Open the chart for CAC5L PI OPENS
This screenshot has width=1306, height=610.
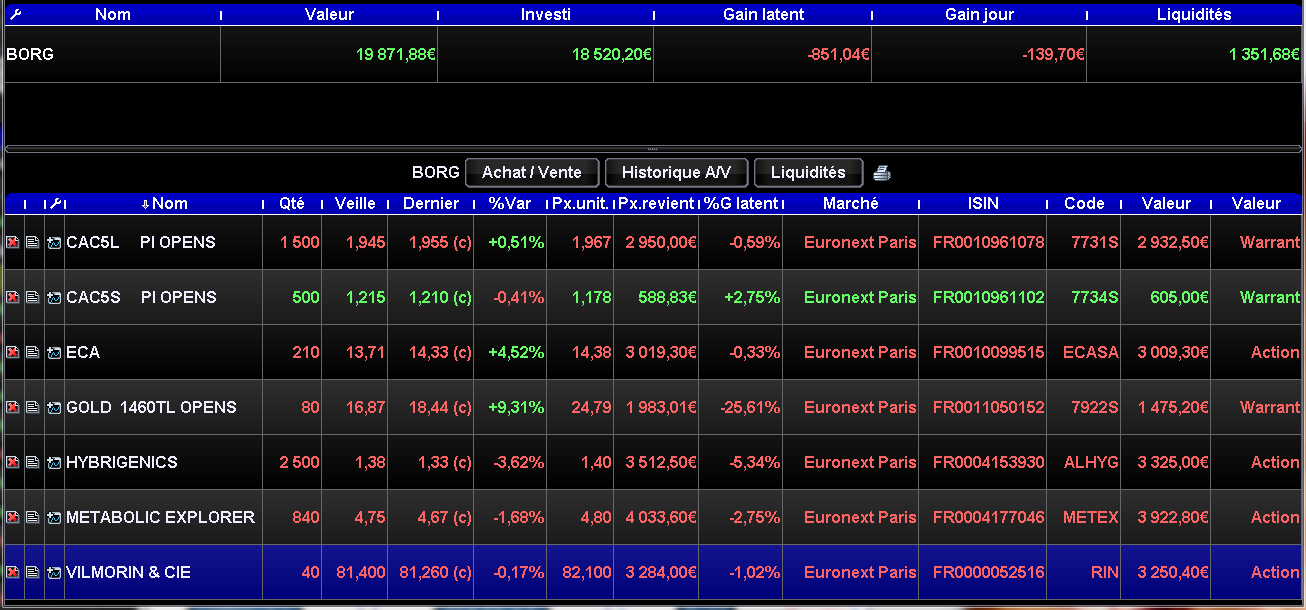pos(54,242)
